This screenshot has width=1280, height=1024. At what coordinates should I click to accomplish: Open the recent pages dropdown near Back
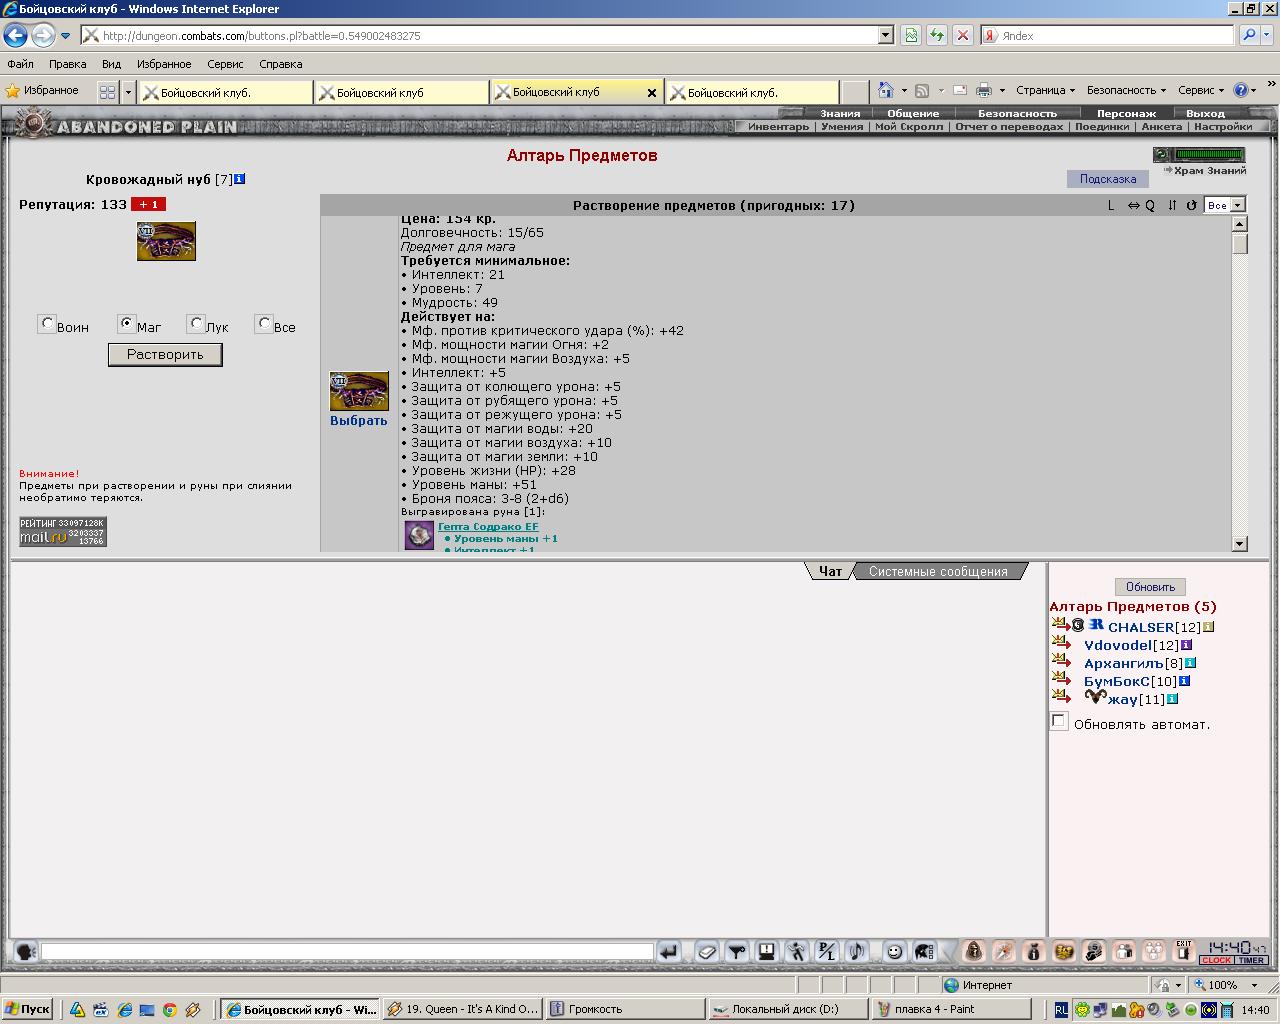pyautogui.click(x=66, y=36)
